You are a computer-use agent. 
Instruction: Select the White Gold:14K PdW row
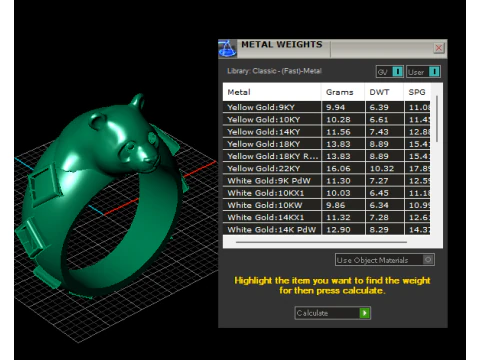point(327,229)
